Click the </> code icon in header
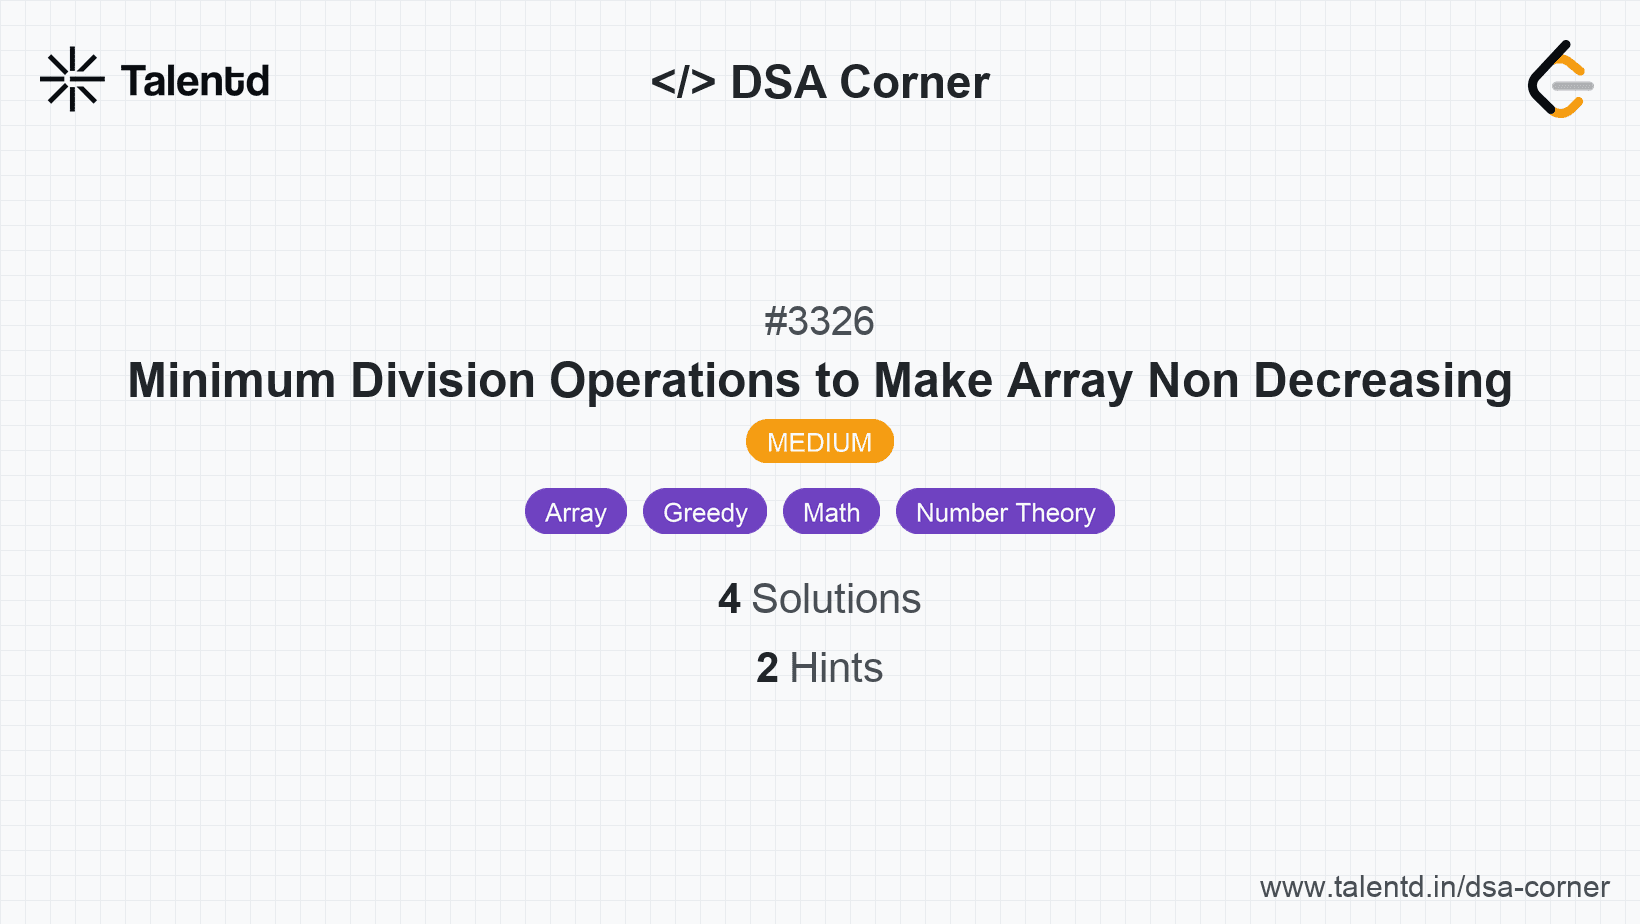Screen dimensions: 1640x924 point(685,81)
